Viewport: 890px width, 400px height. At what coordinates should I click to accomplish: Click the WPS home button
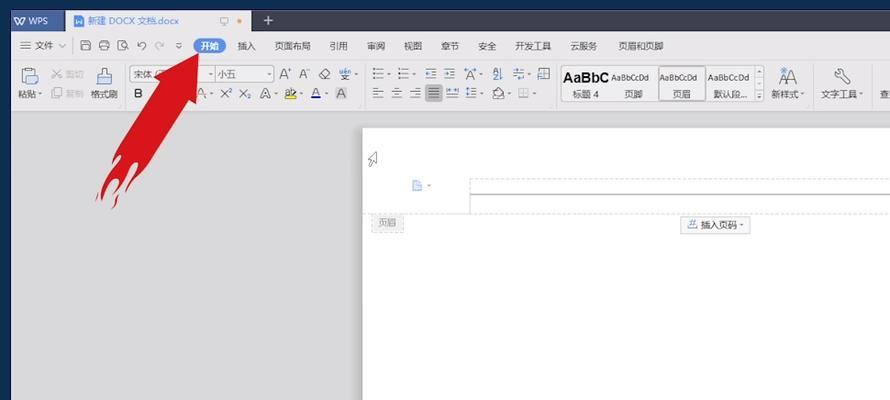(x=37, y=21)
